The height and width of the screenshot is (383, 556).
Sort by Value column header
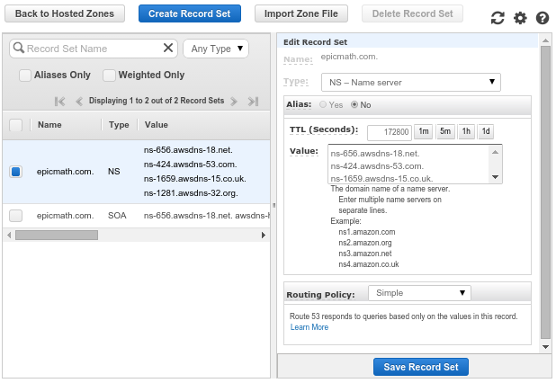coord(156,125)
